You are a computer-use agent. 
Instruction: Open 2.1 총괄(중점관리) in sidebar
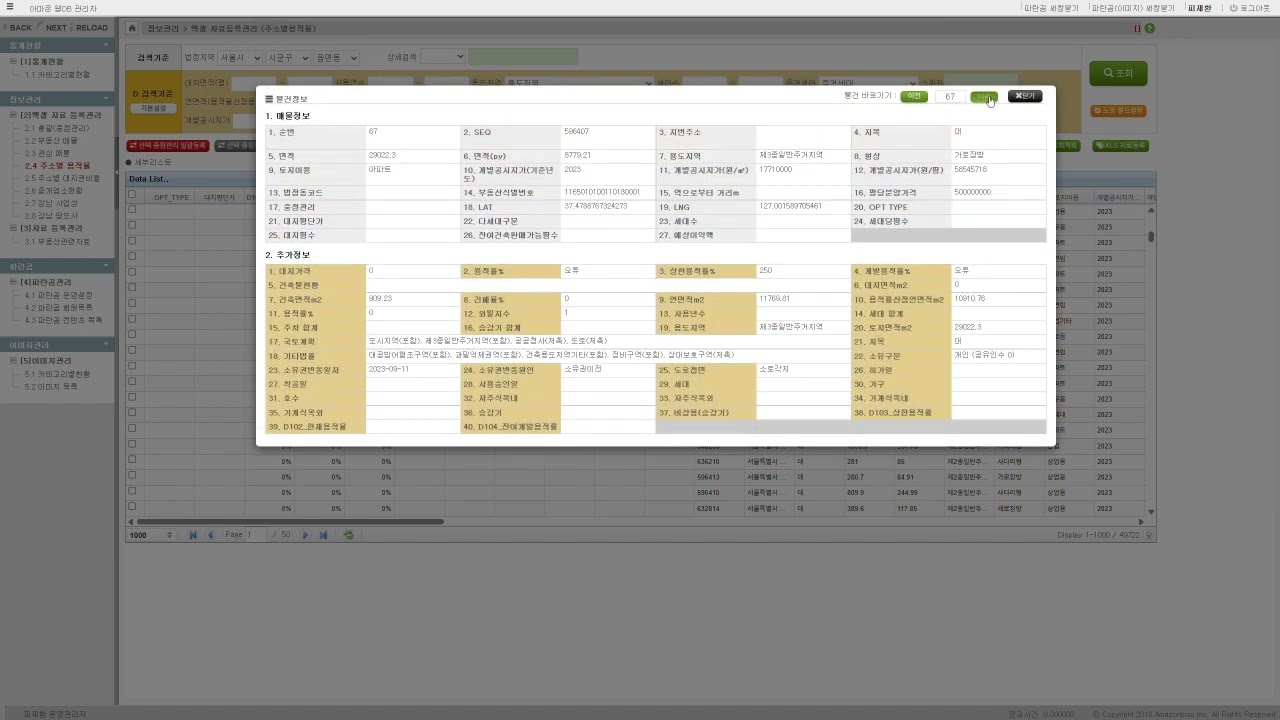click(56, 128)
